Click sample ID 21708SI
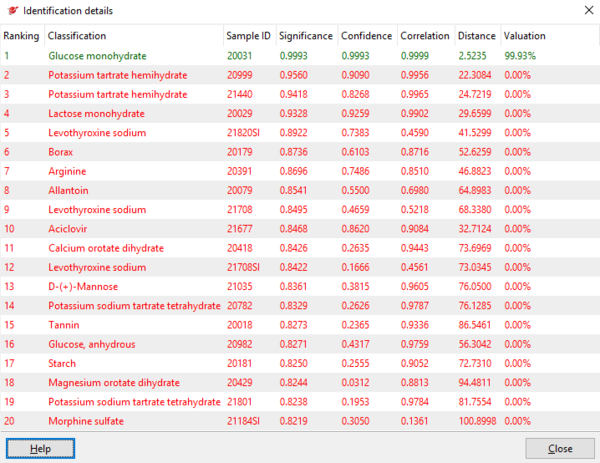The width and height of the screenshot is (600, 463). click(243, 267)
